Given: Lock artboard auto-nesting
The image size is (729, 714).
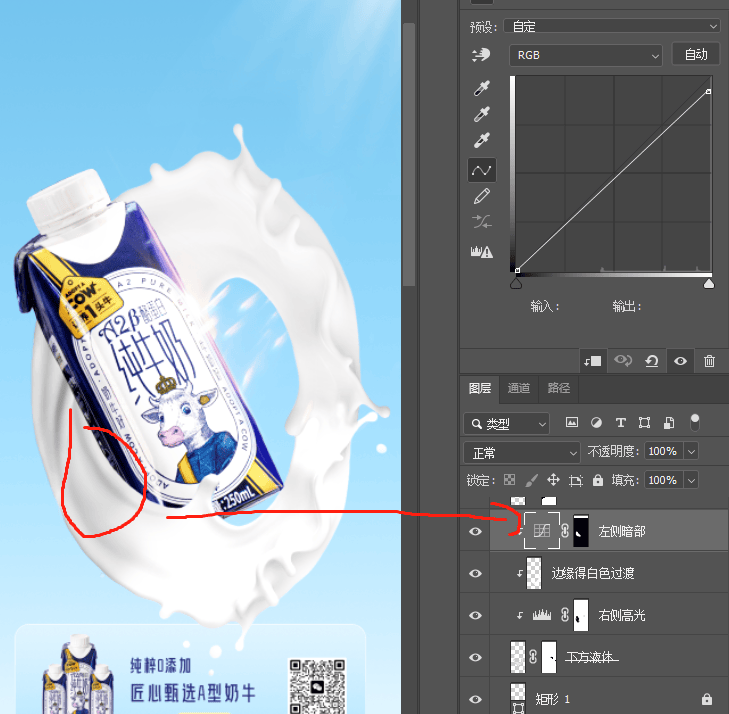Looking at the screenshot, I should 576,480.
